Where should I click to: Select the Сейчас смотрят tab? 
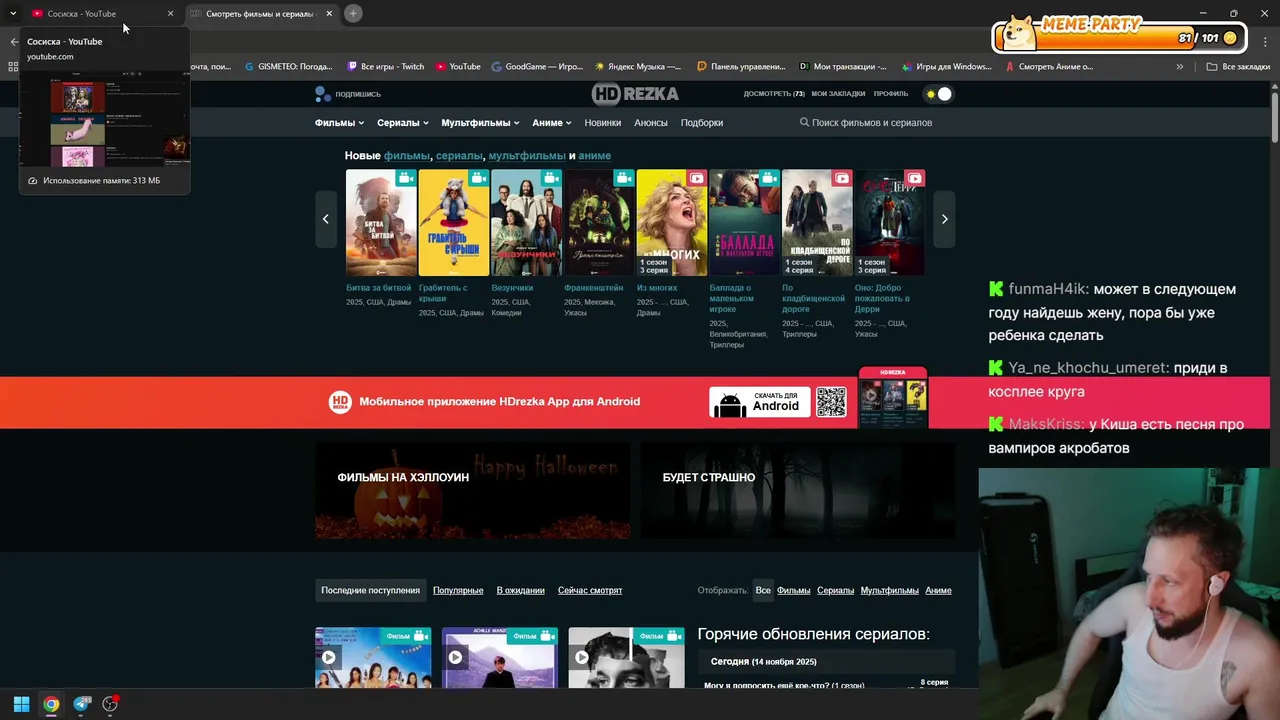(590, 591)
